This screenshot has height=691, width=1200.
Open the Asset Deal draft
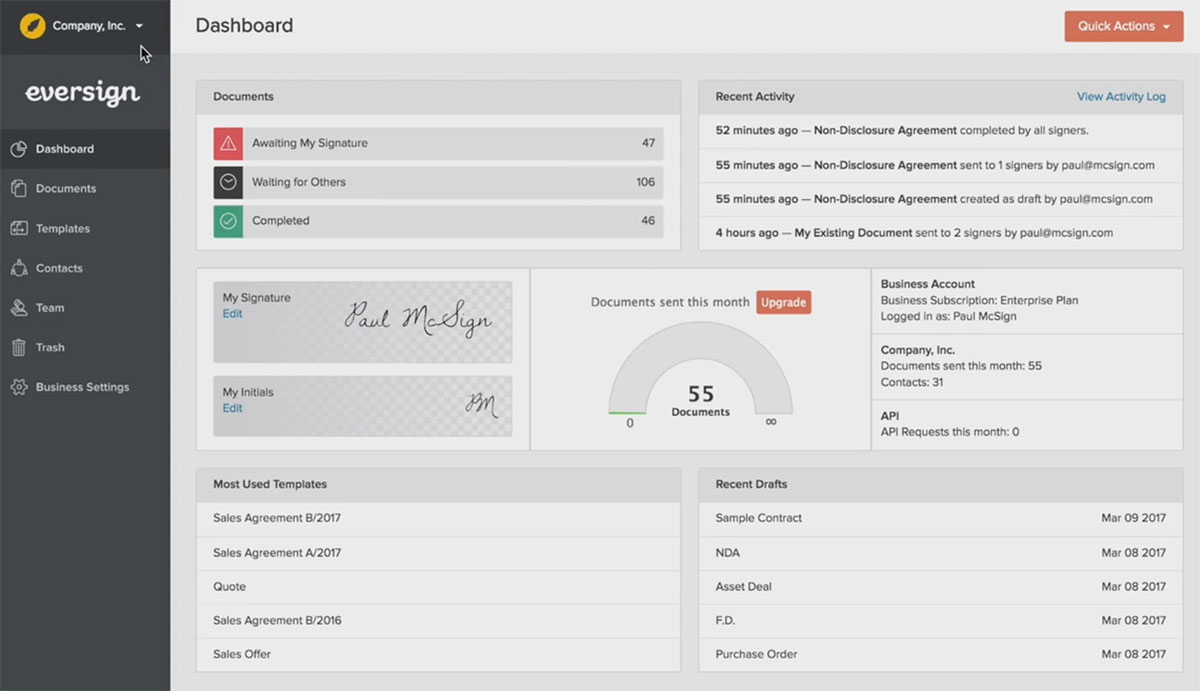click(940, 587)
